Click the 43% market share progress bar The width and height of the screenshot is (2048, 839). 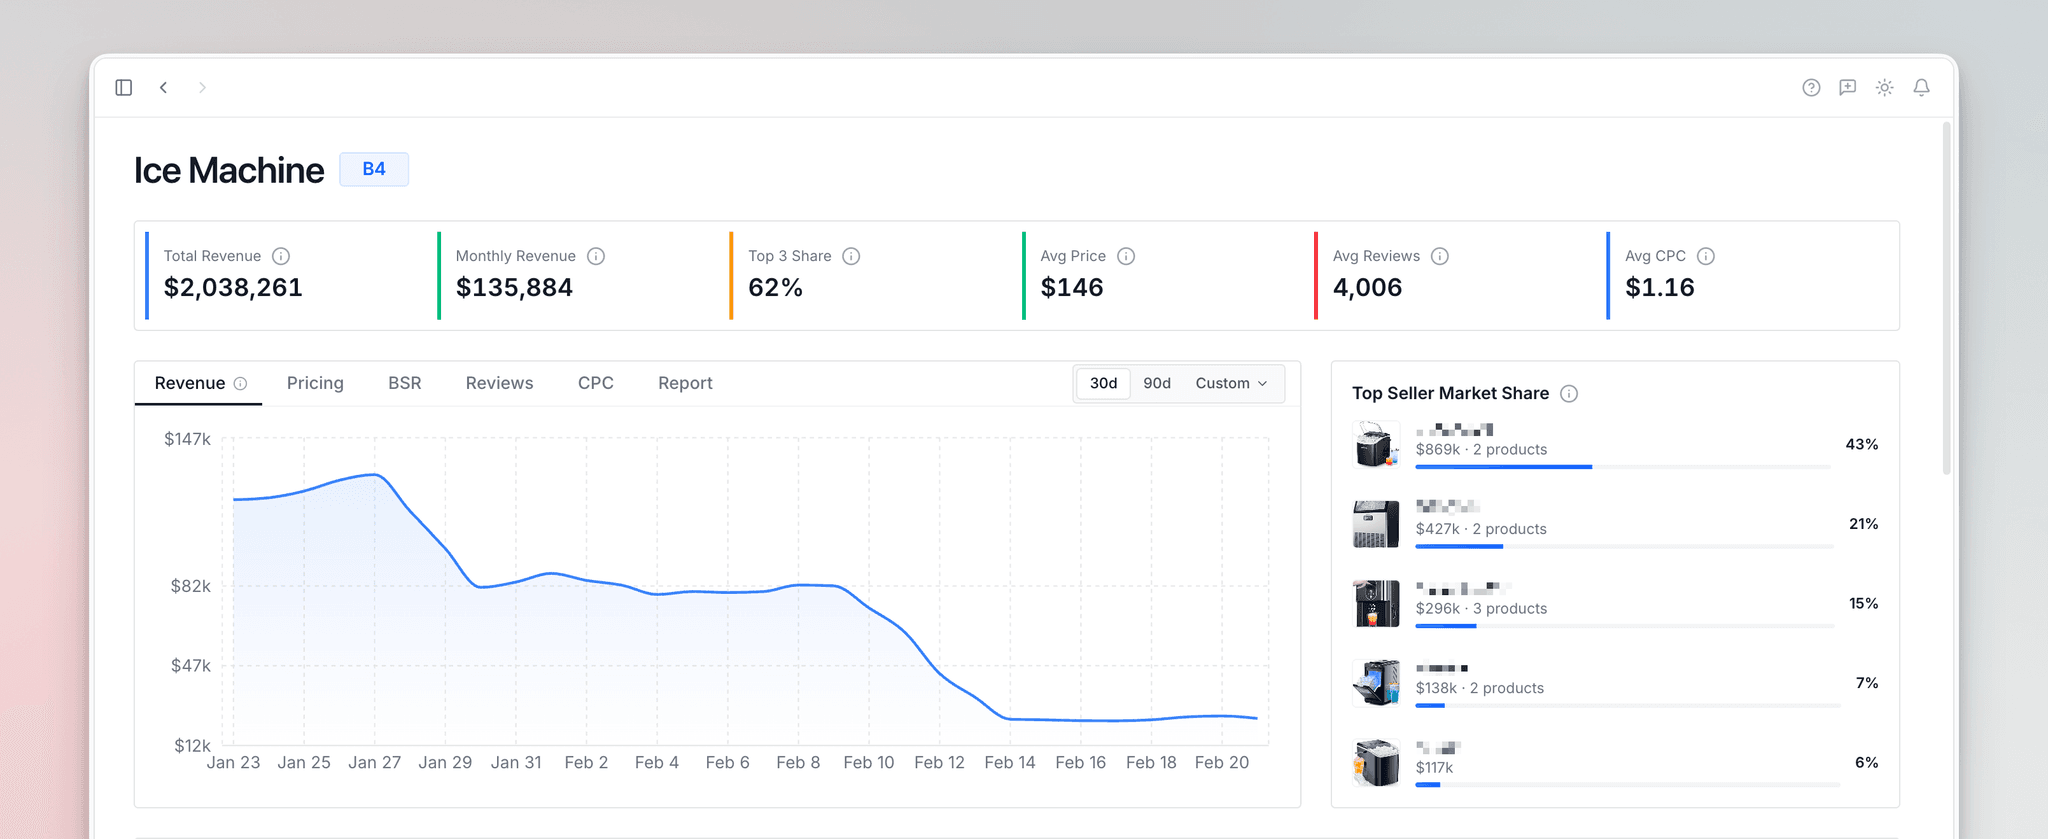tap(1624, 467)
